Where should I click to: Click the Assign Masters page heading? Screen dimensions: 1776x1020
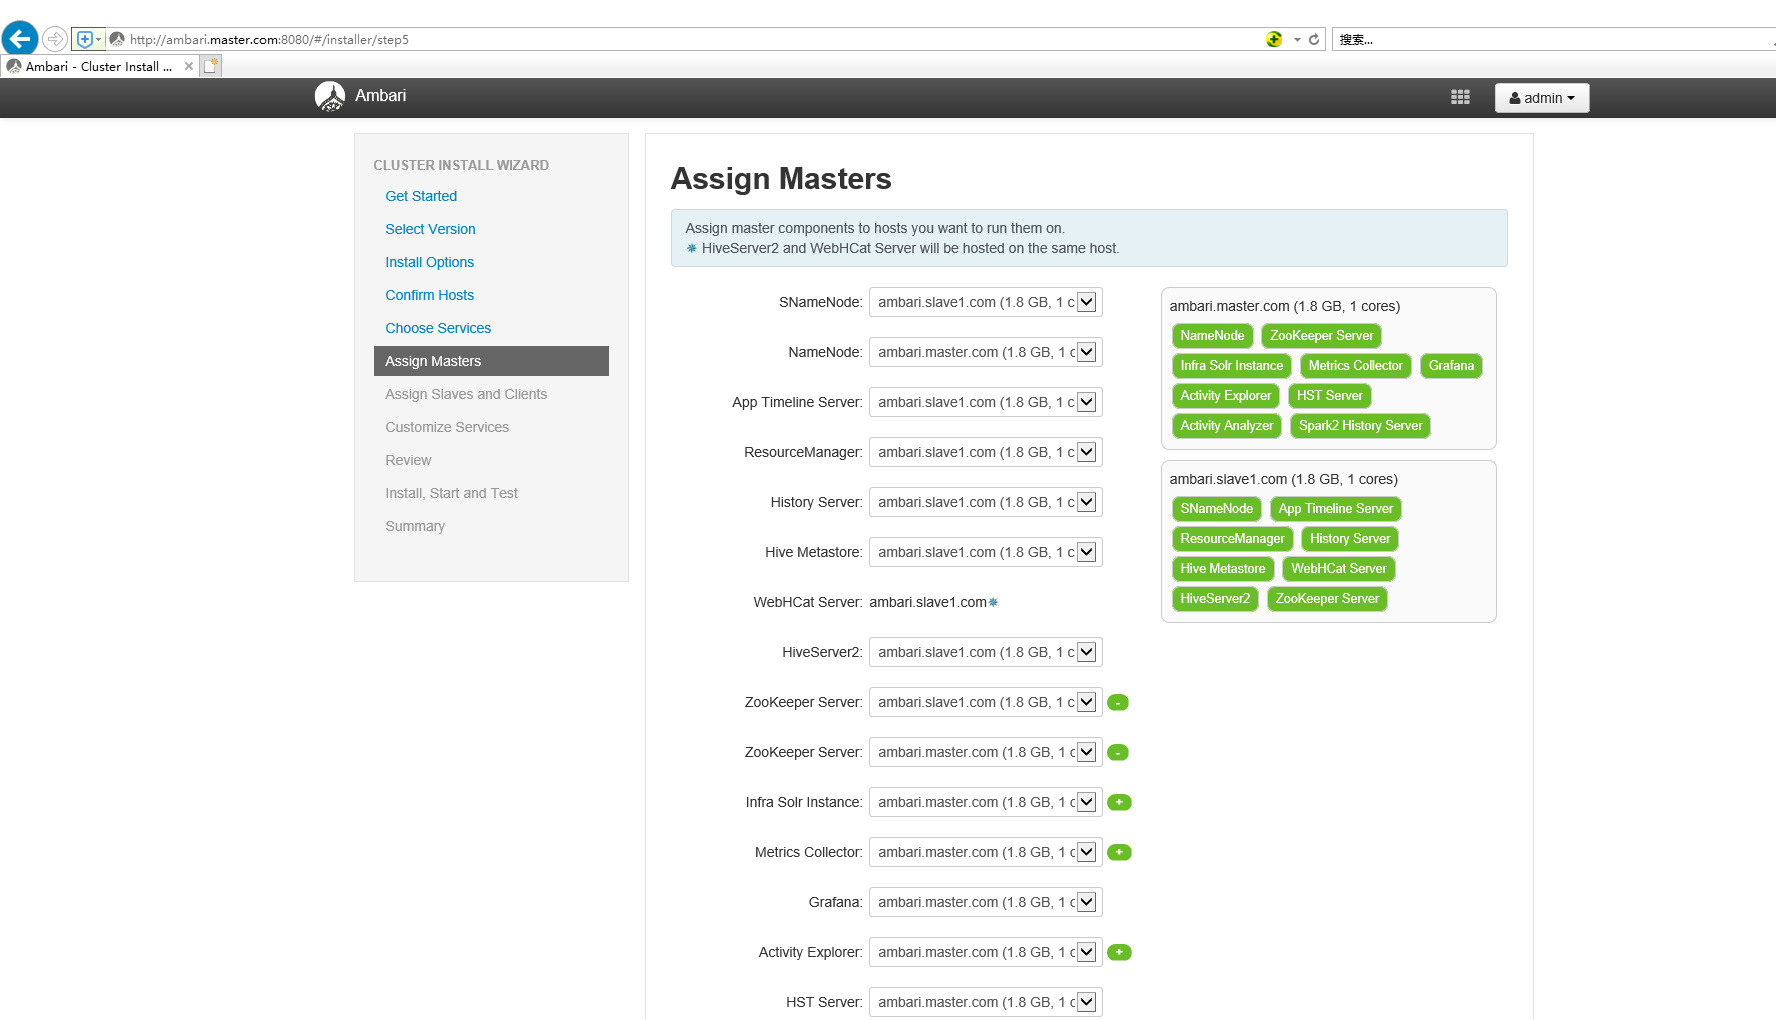(781, 179)
